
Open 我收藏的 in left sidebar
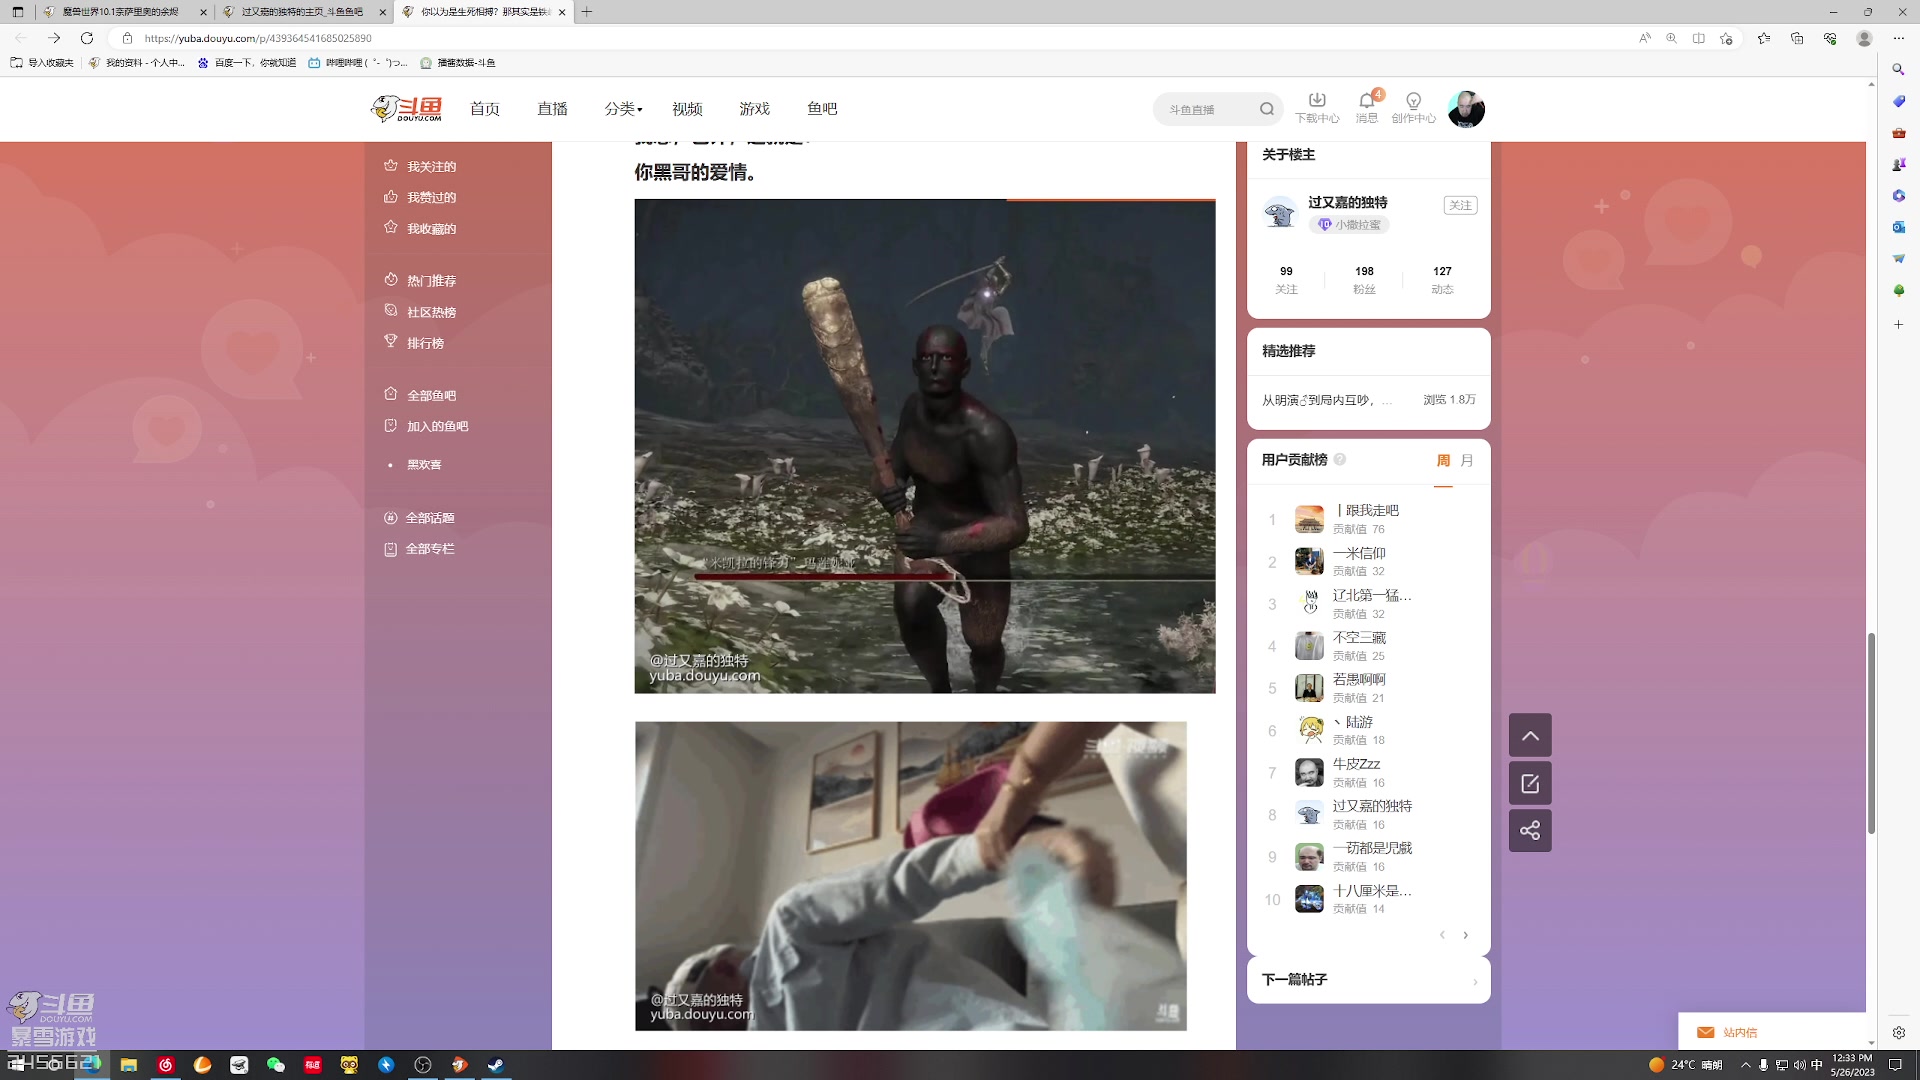420,228
